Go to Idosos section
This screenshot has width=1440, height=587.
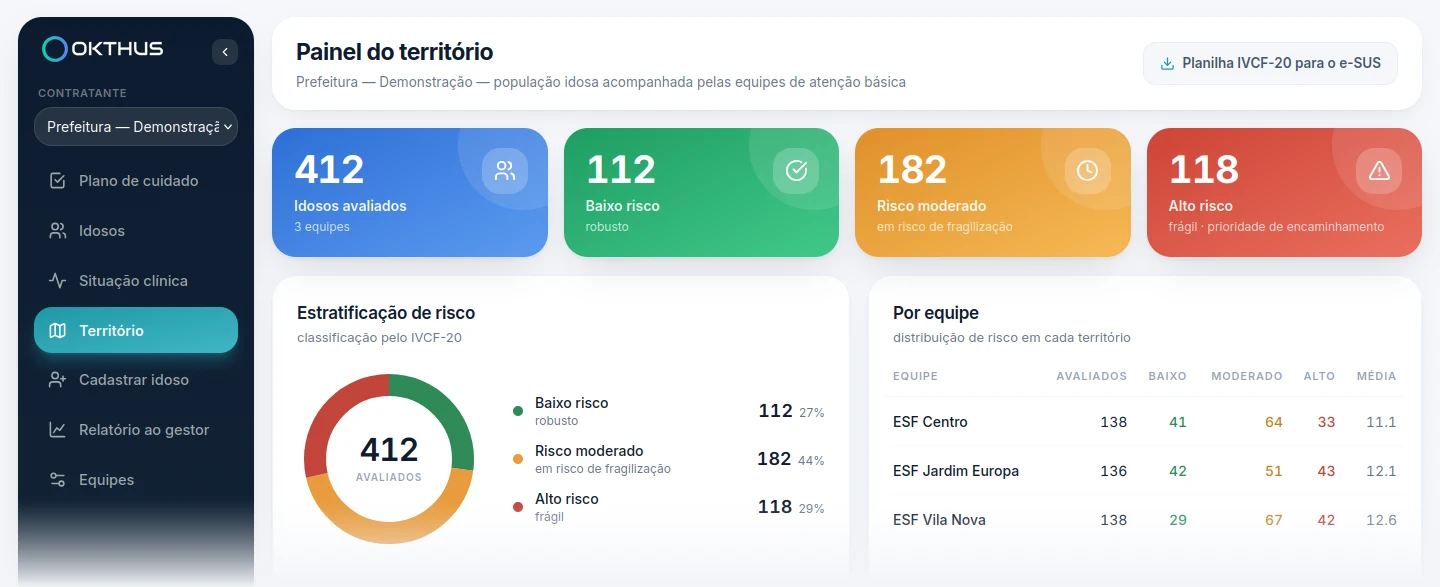(x=136, y=231)
